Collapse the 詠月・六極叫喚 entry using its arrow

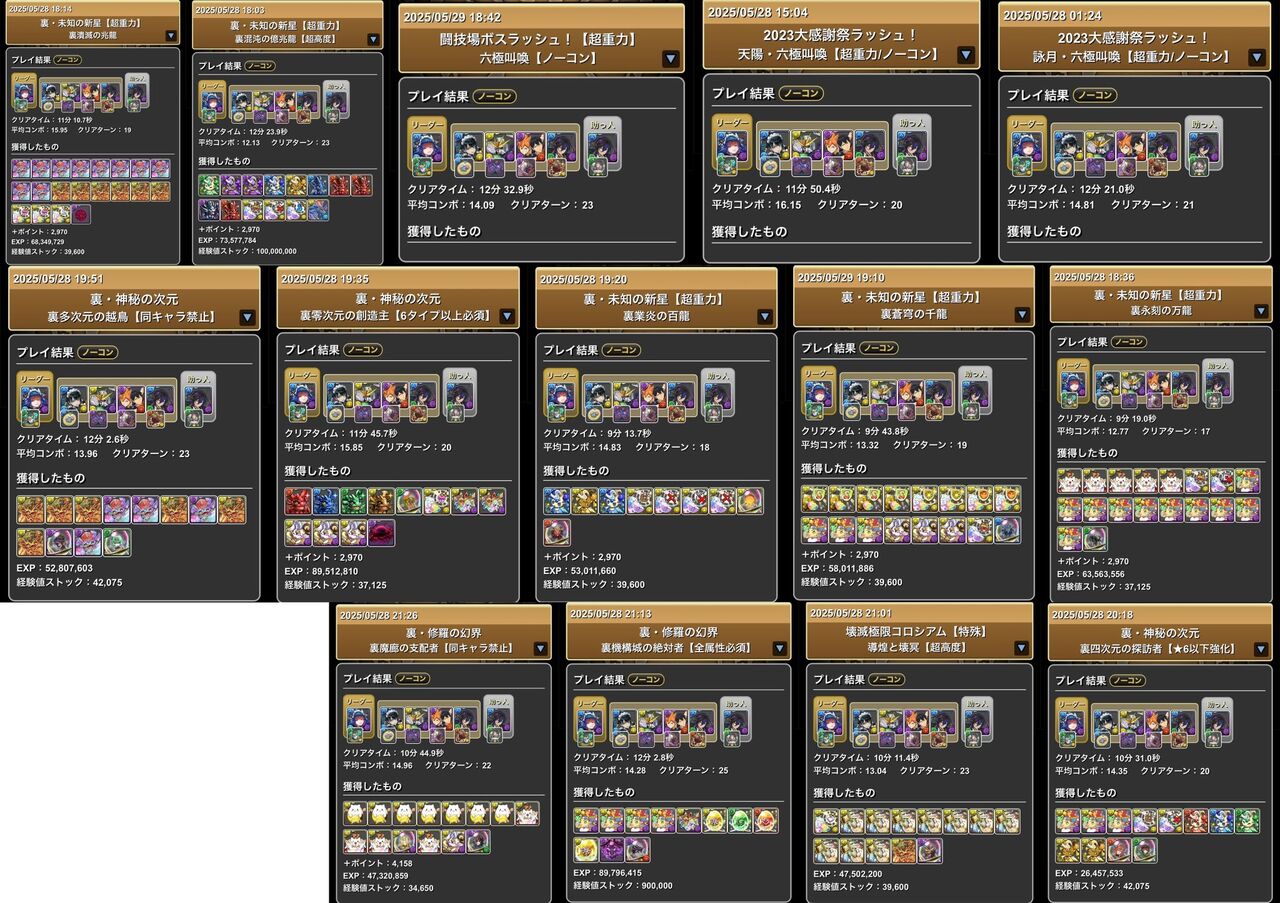click(1257, 57)
